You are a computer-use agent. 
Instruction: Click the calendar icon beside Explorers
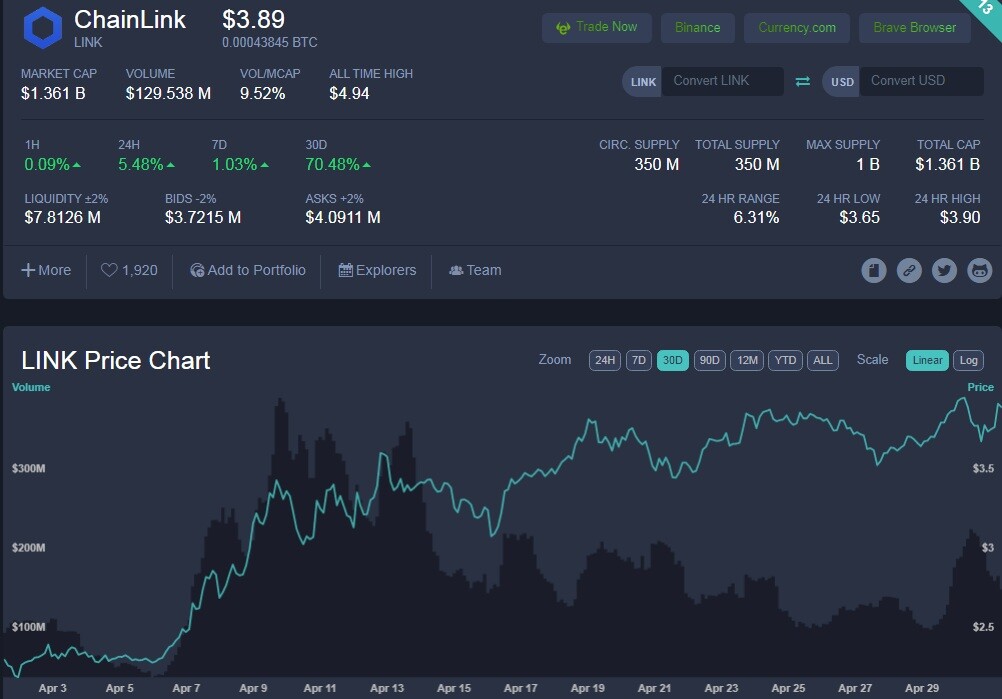coord(345,270)
